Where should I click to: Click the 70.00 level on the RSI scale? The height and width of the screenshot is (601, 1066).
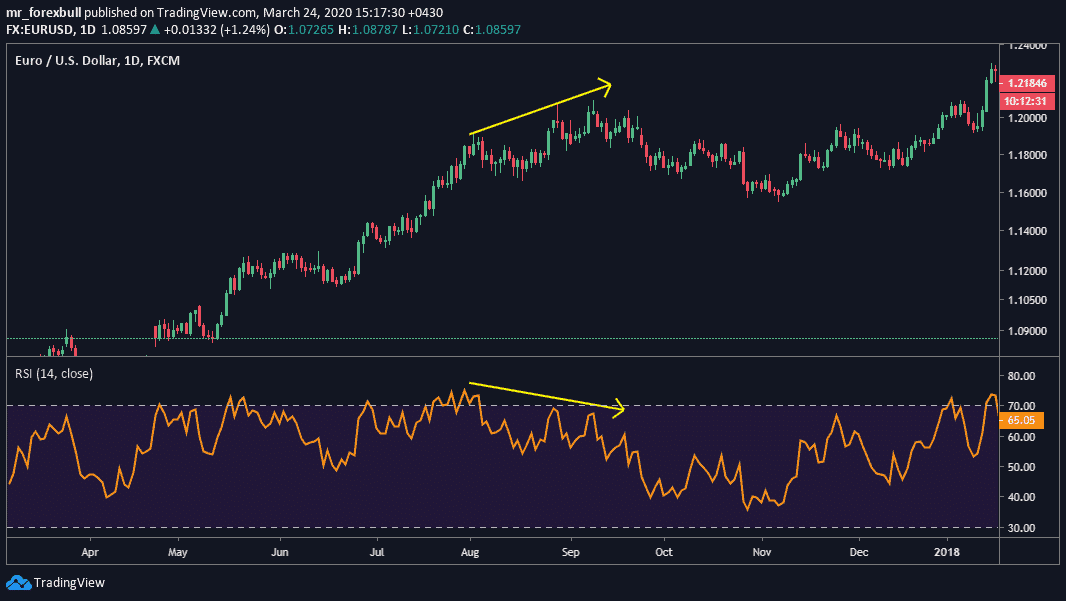pyautogui.click(x=1020, y=406)
